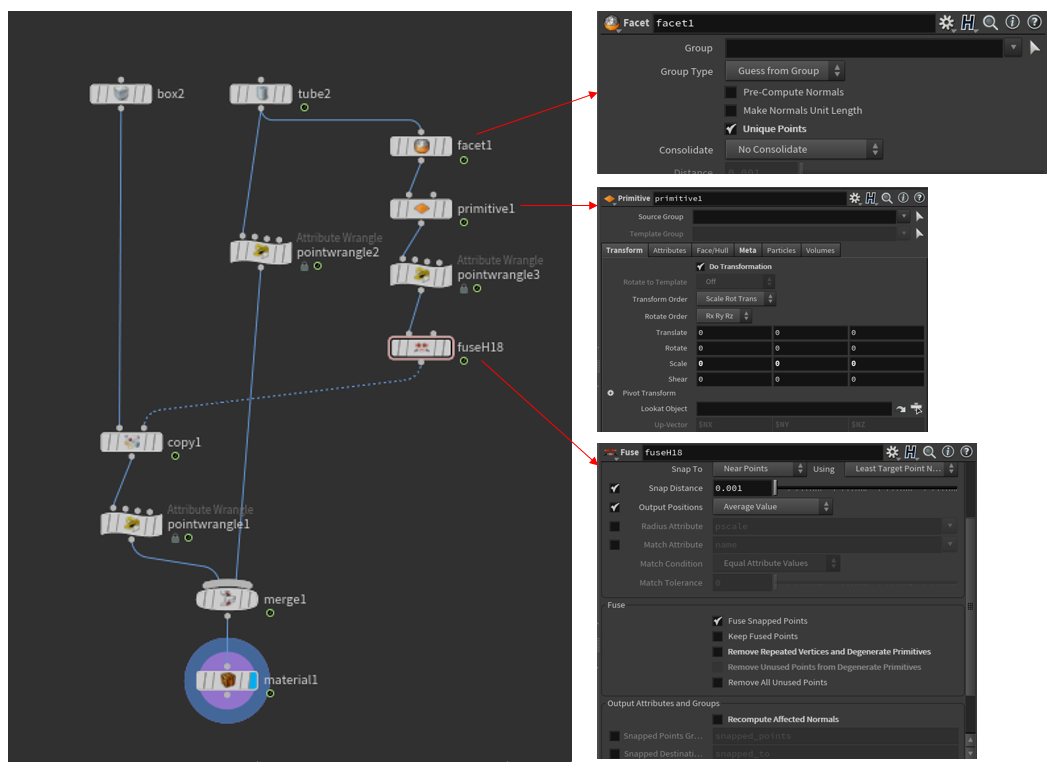This screenshot has width=1061, height=772.
Task: Enable Keep Fused Points
Action: (x=717, y=636)
